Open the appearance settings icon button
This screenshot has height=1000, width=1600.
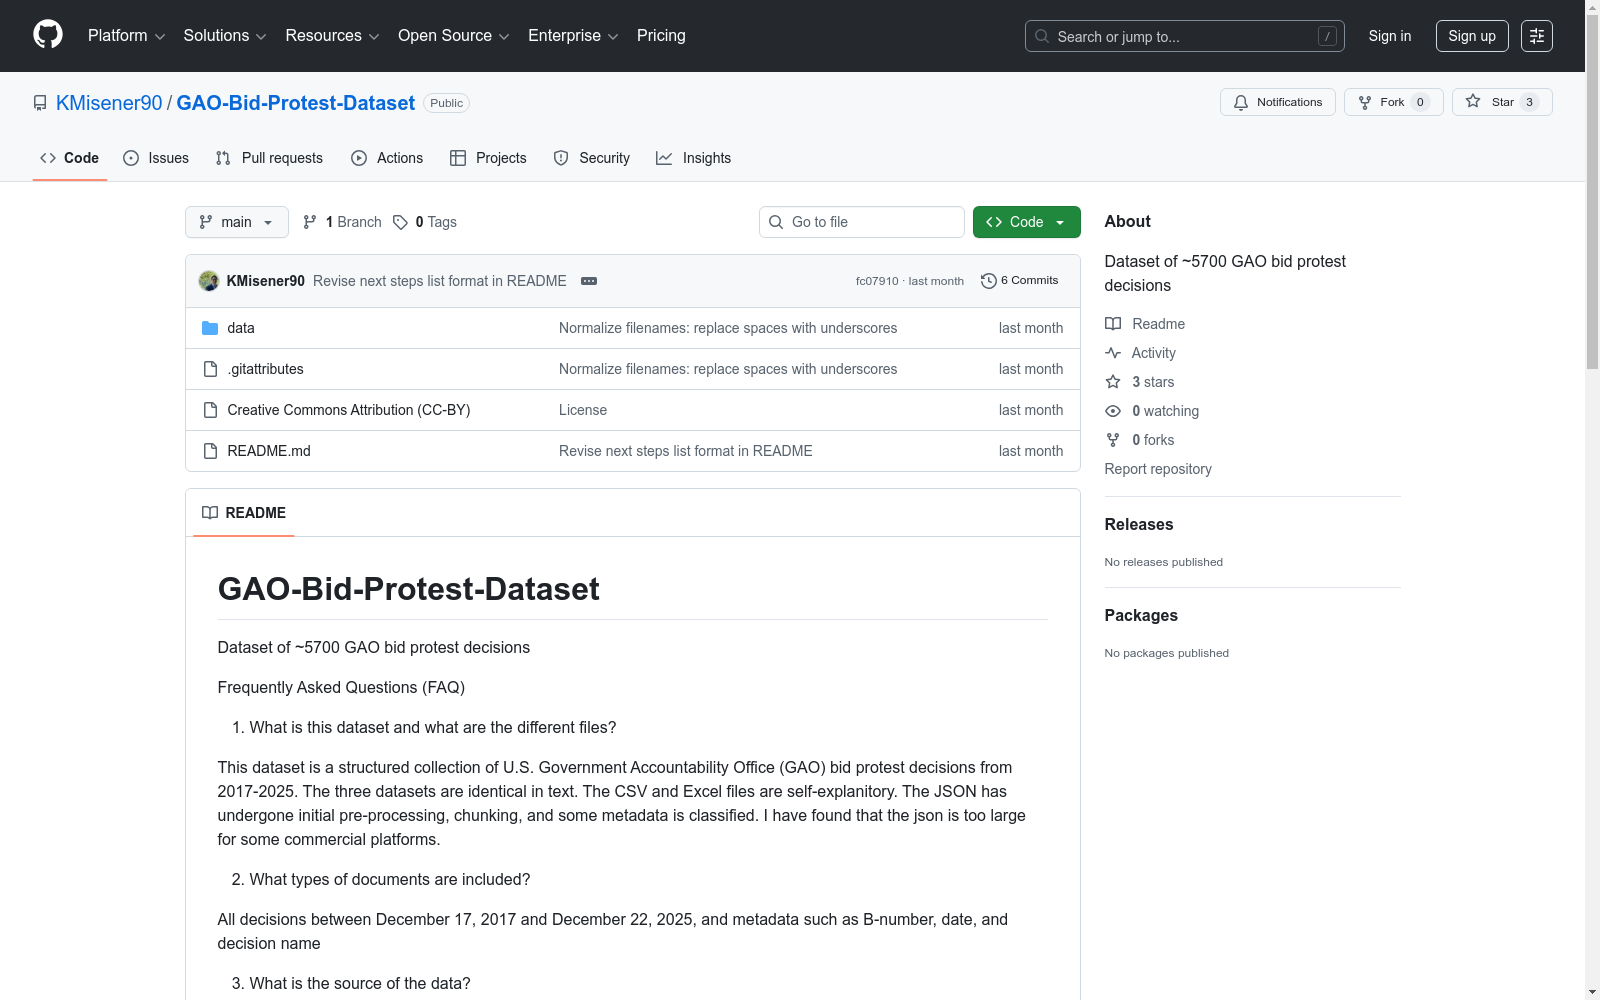pos(1537,36)
